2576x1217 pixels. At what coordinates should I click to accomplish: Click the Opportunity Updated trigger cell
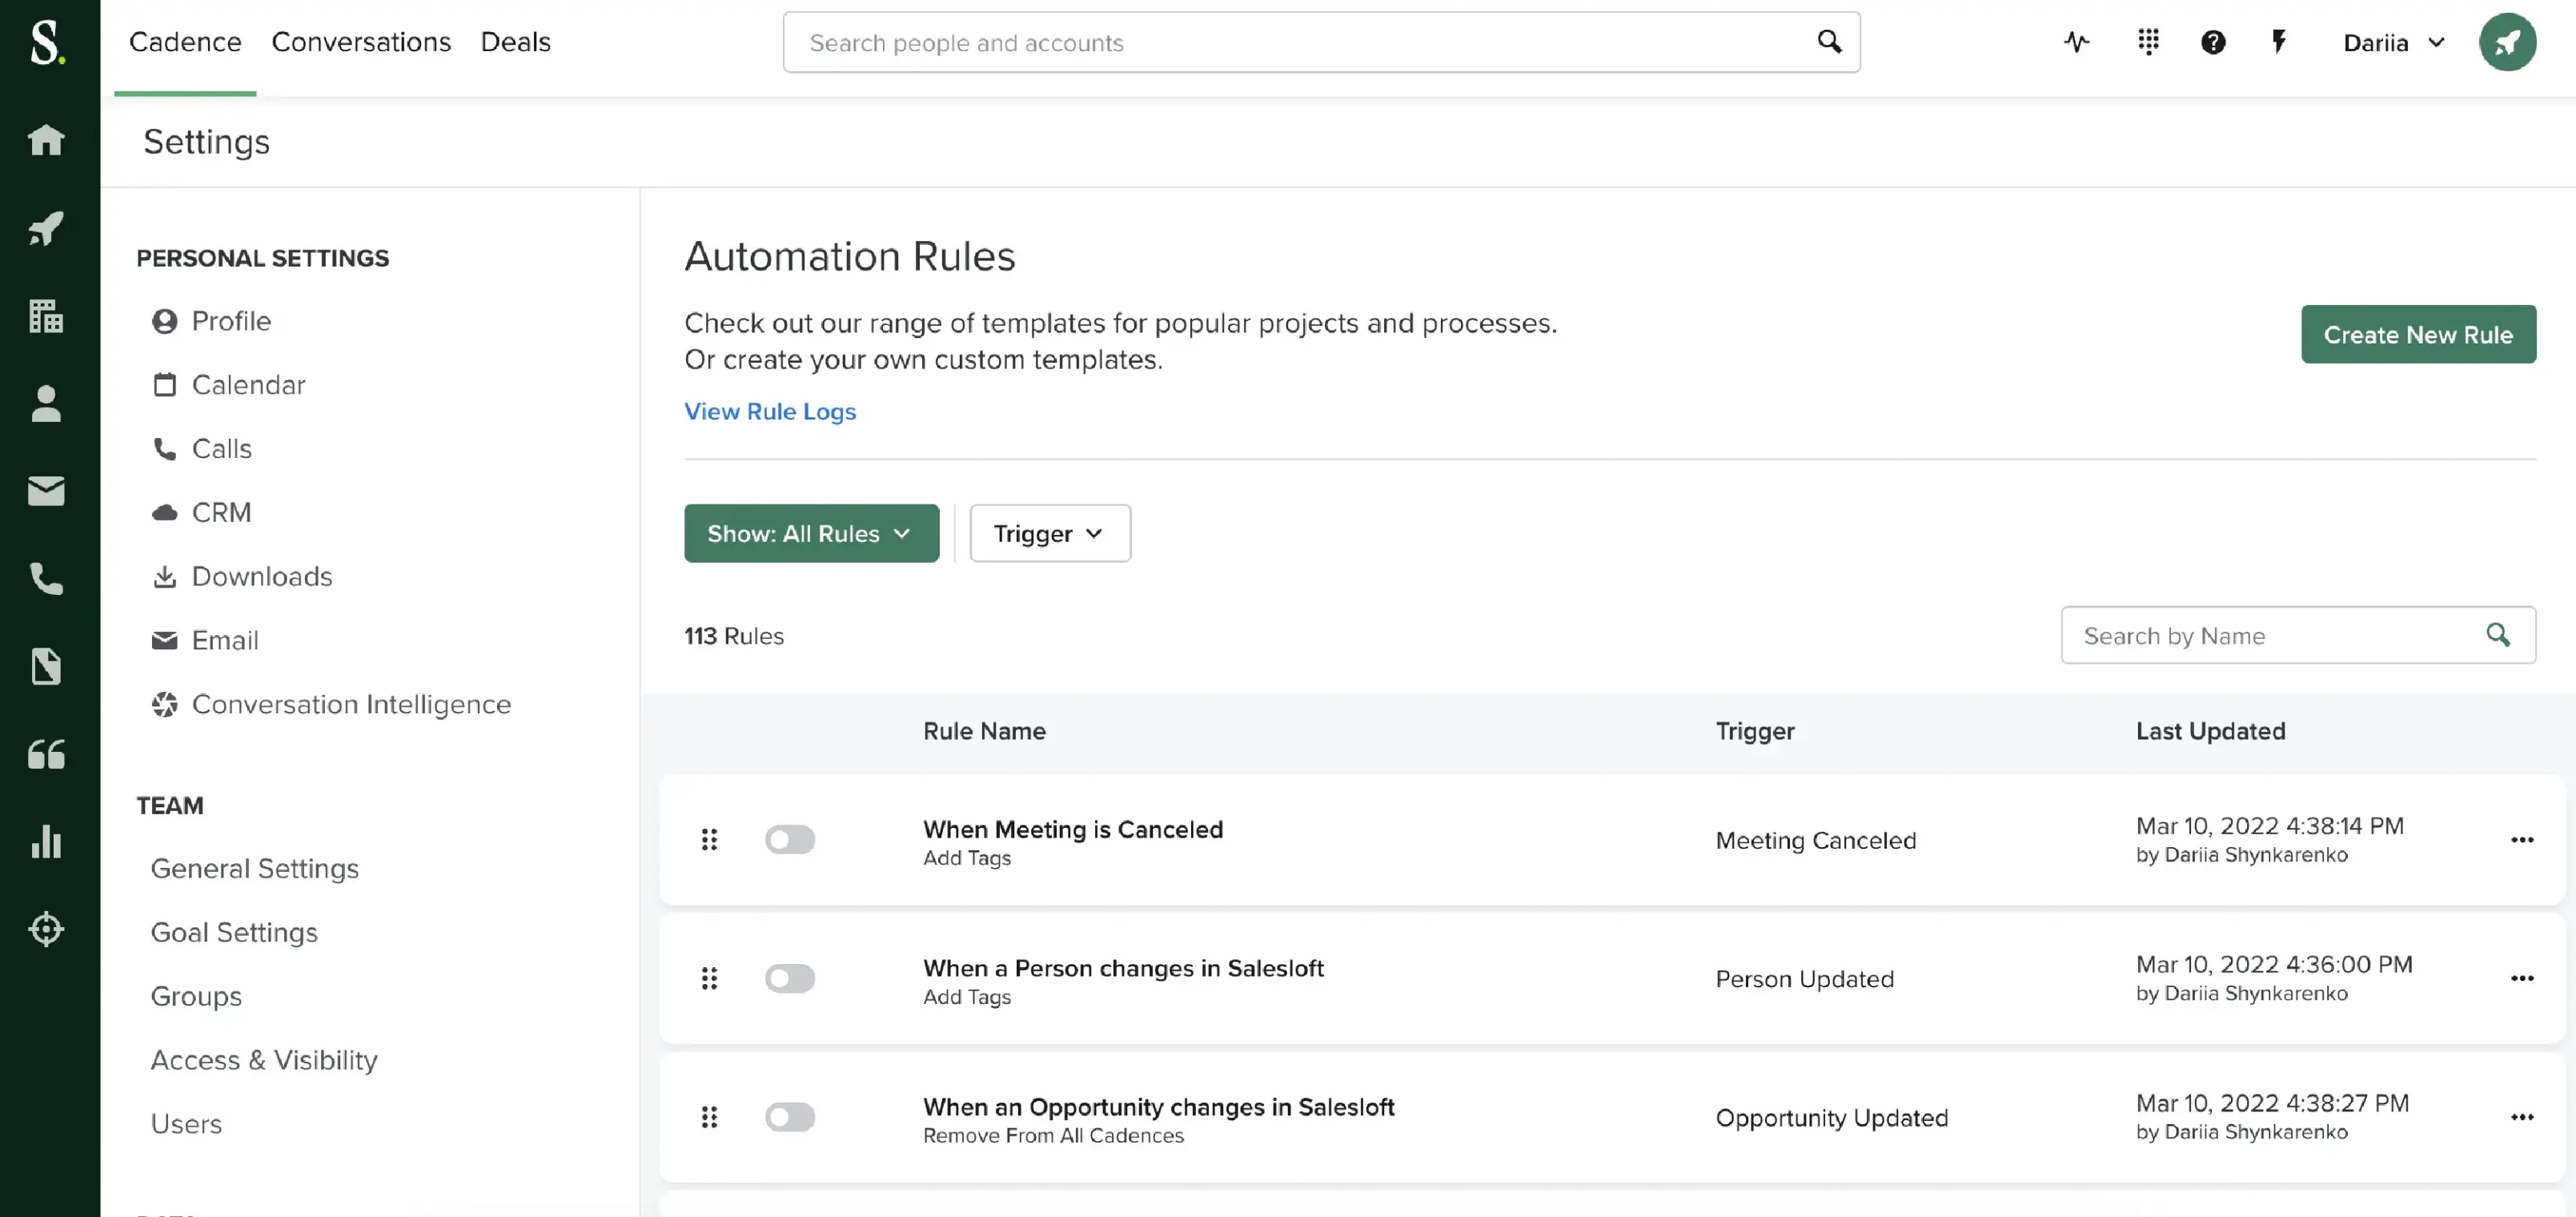pos(1832,1118)
